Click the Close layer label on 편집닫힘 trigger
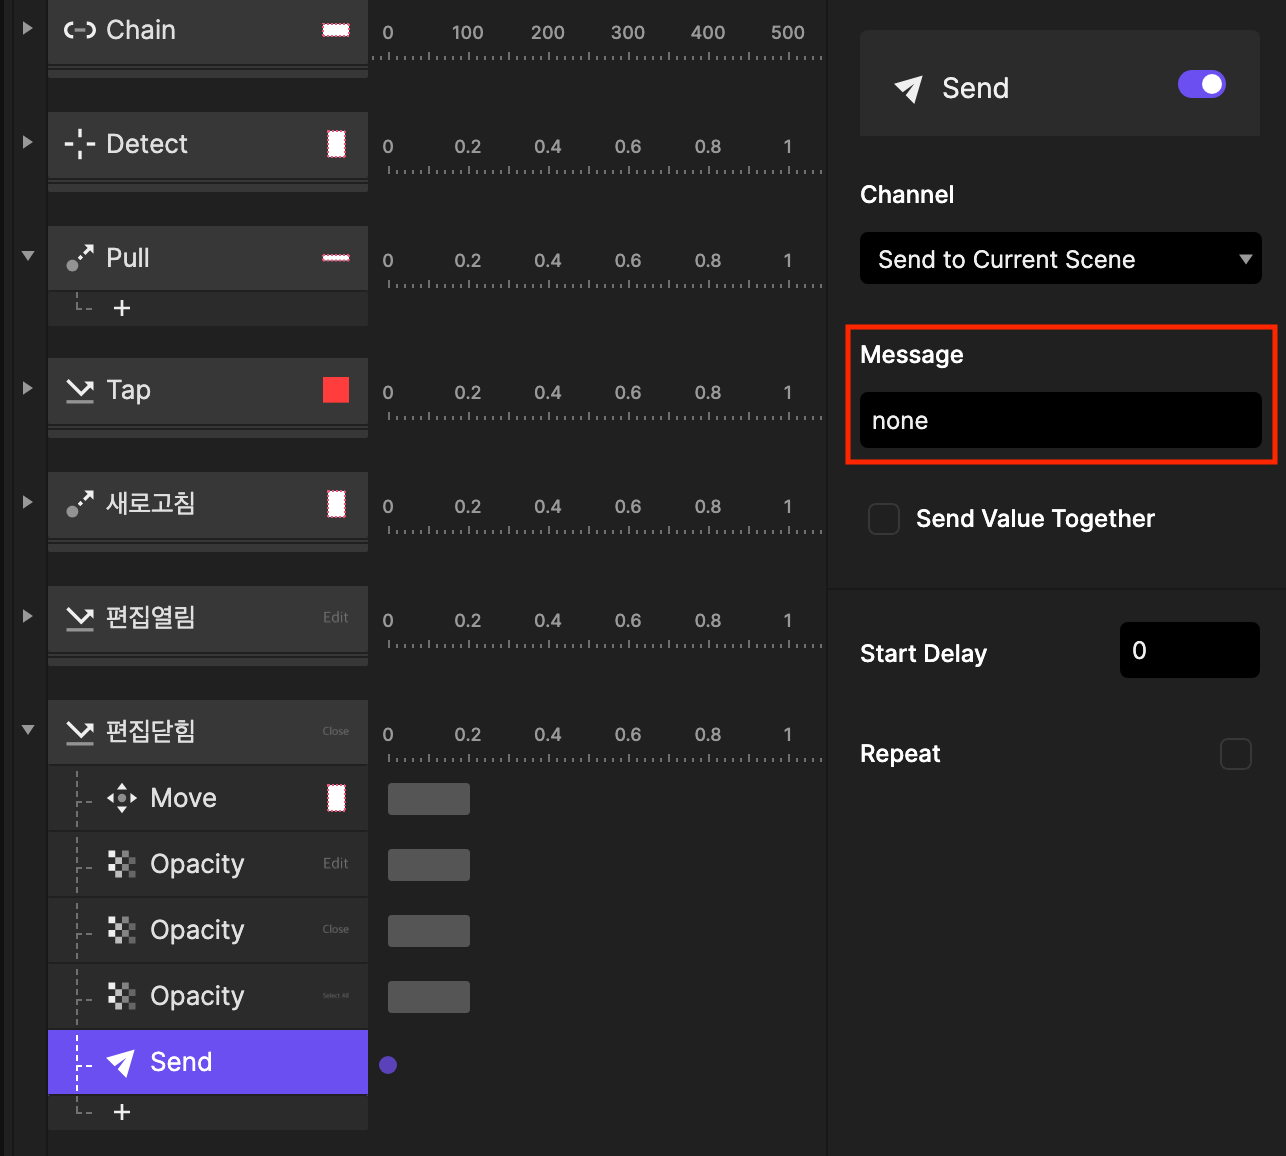 pos(336,731)
